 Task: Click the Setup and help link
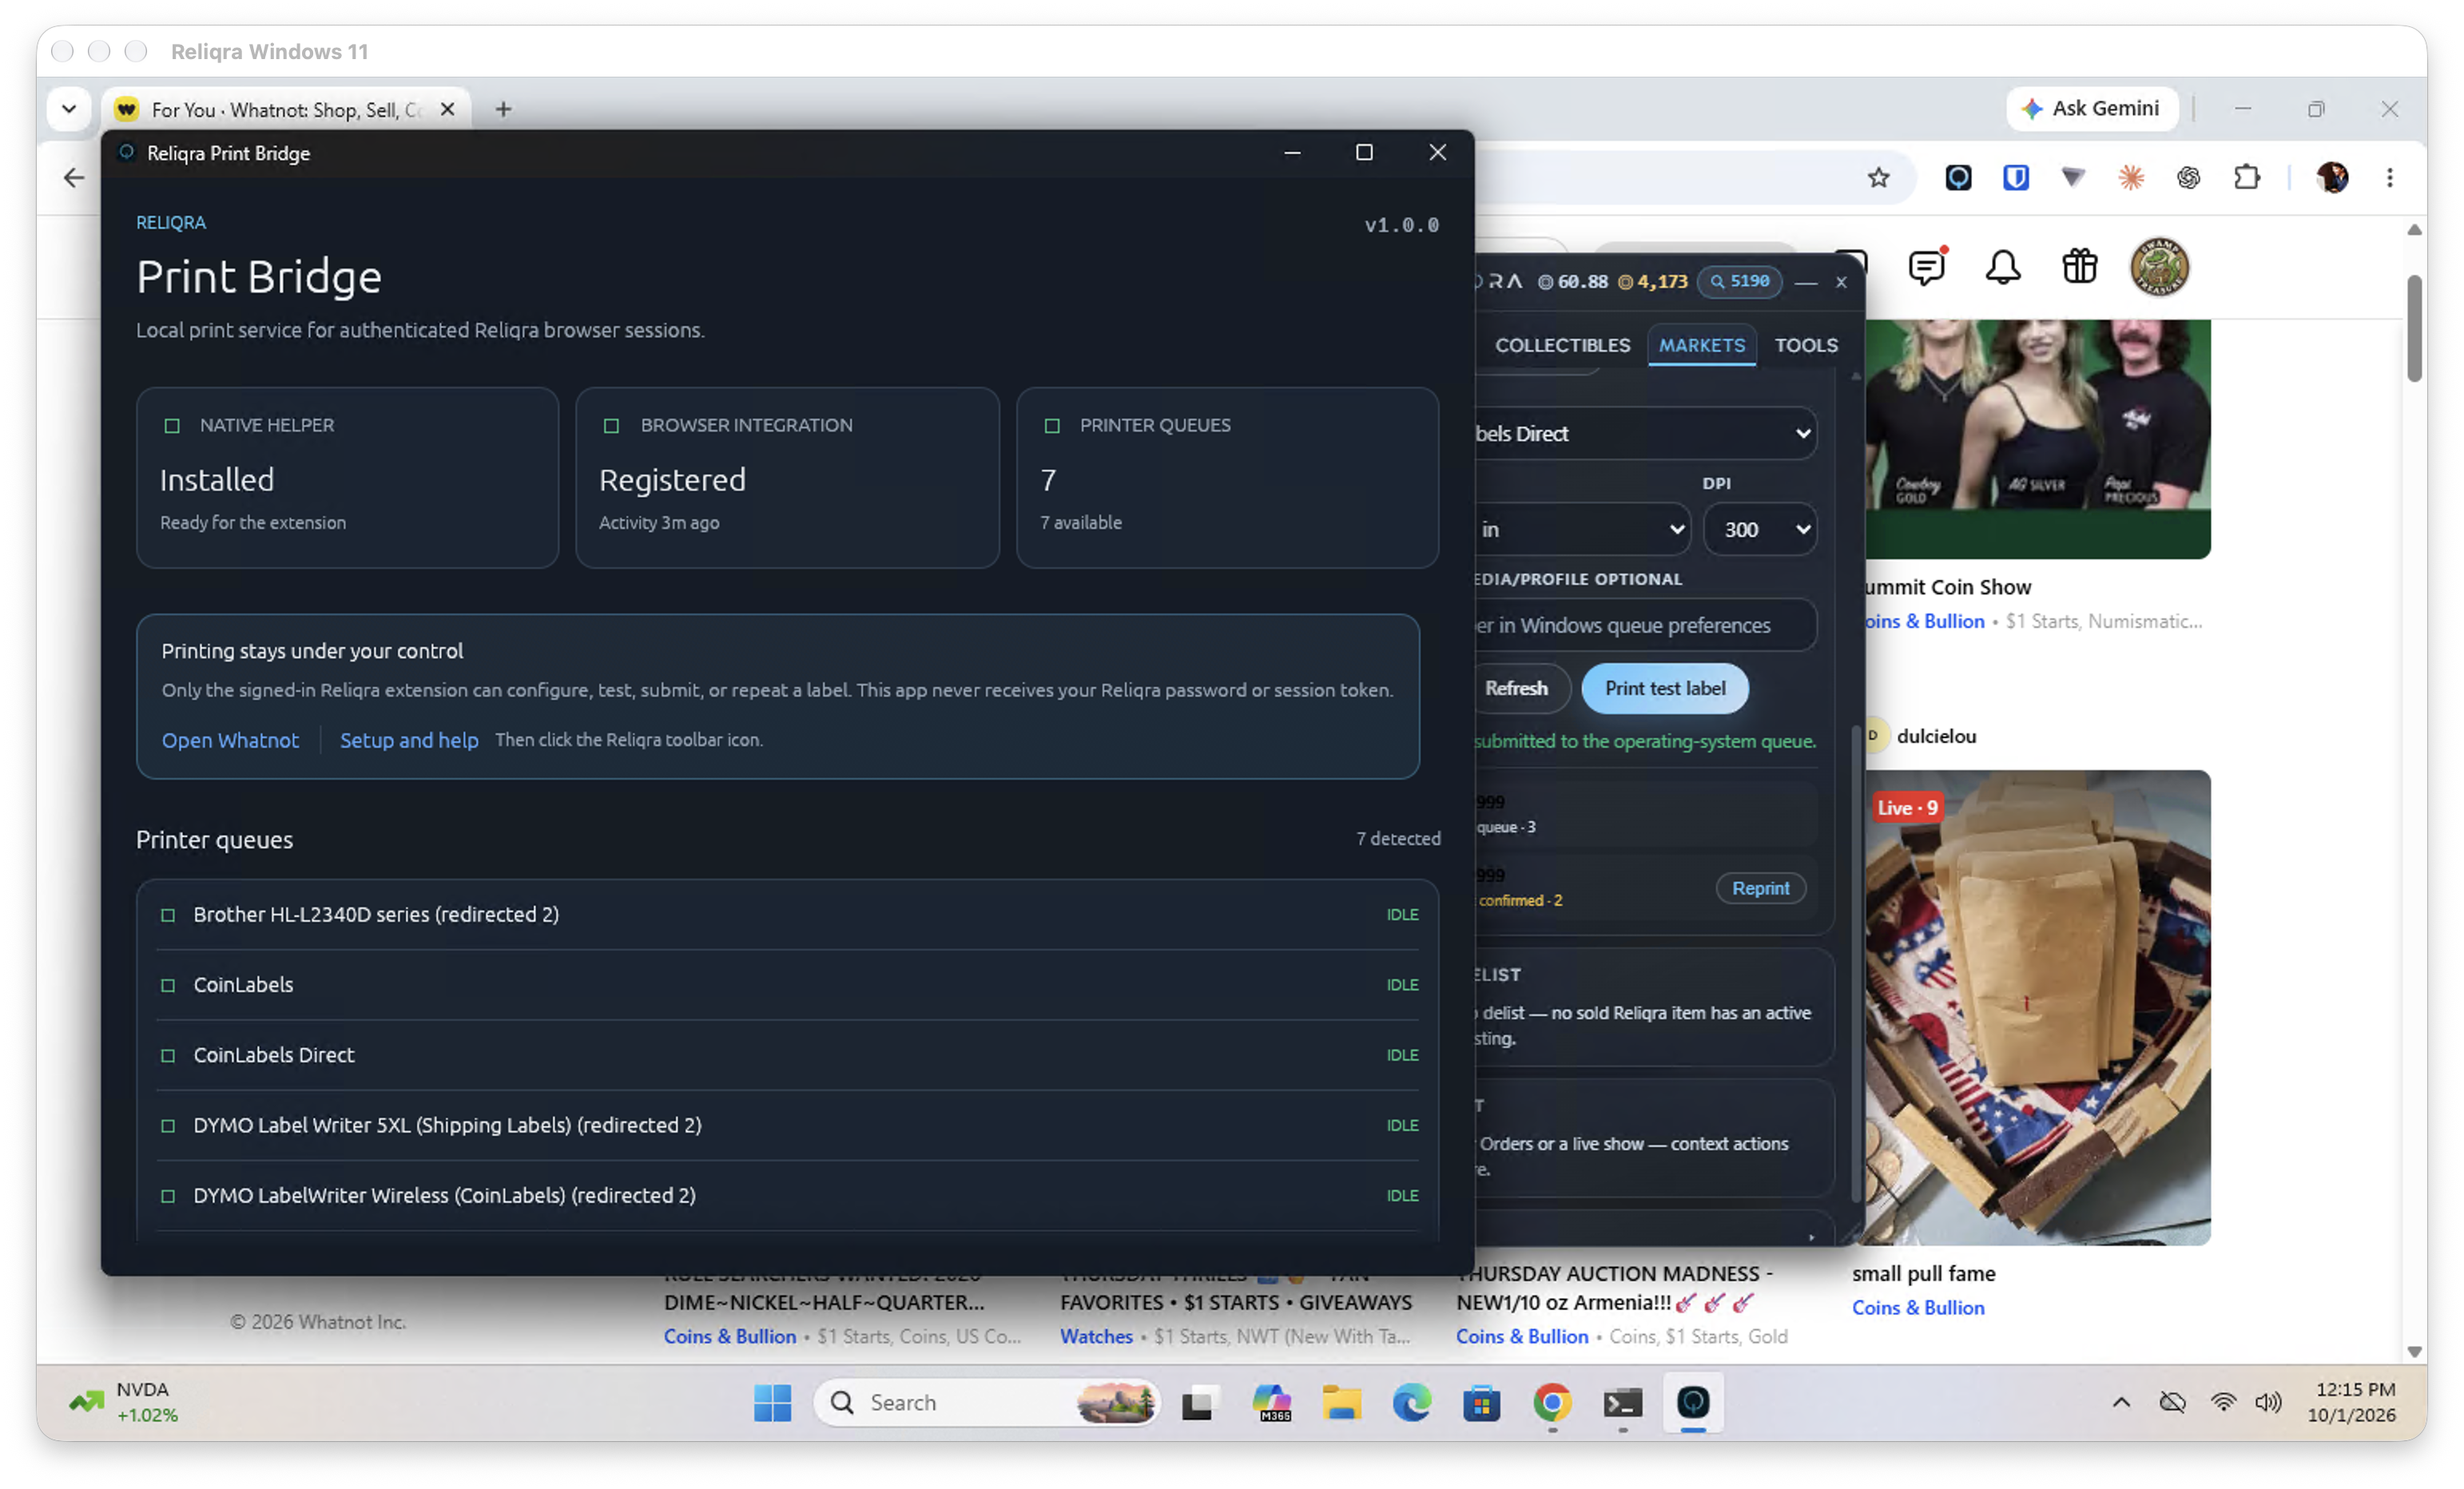(x=409, y=740)
